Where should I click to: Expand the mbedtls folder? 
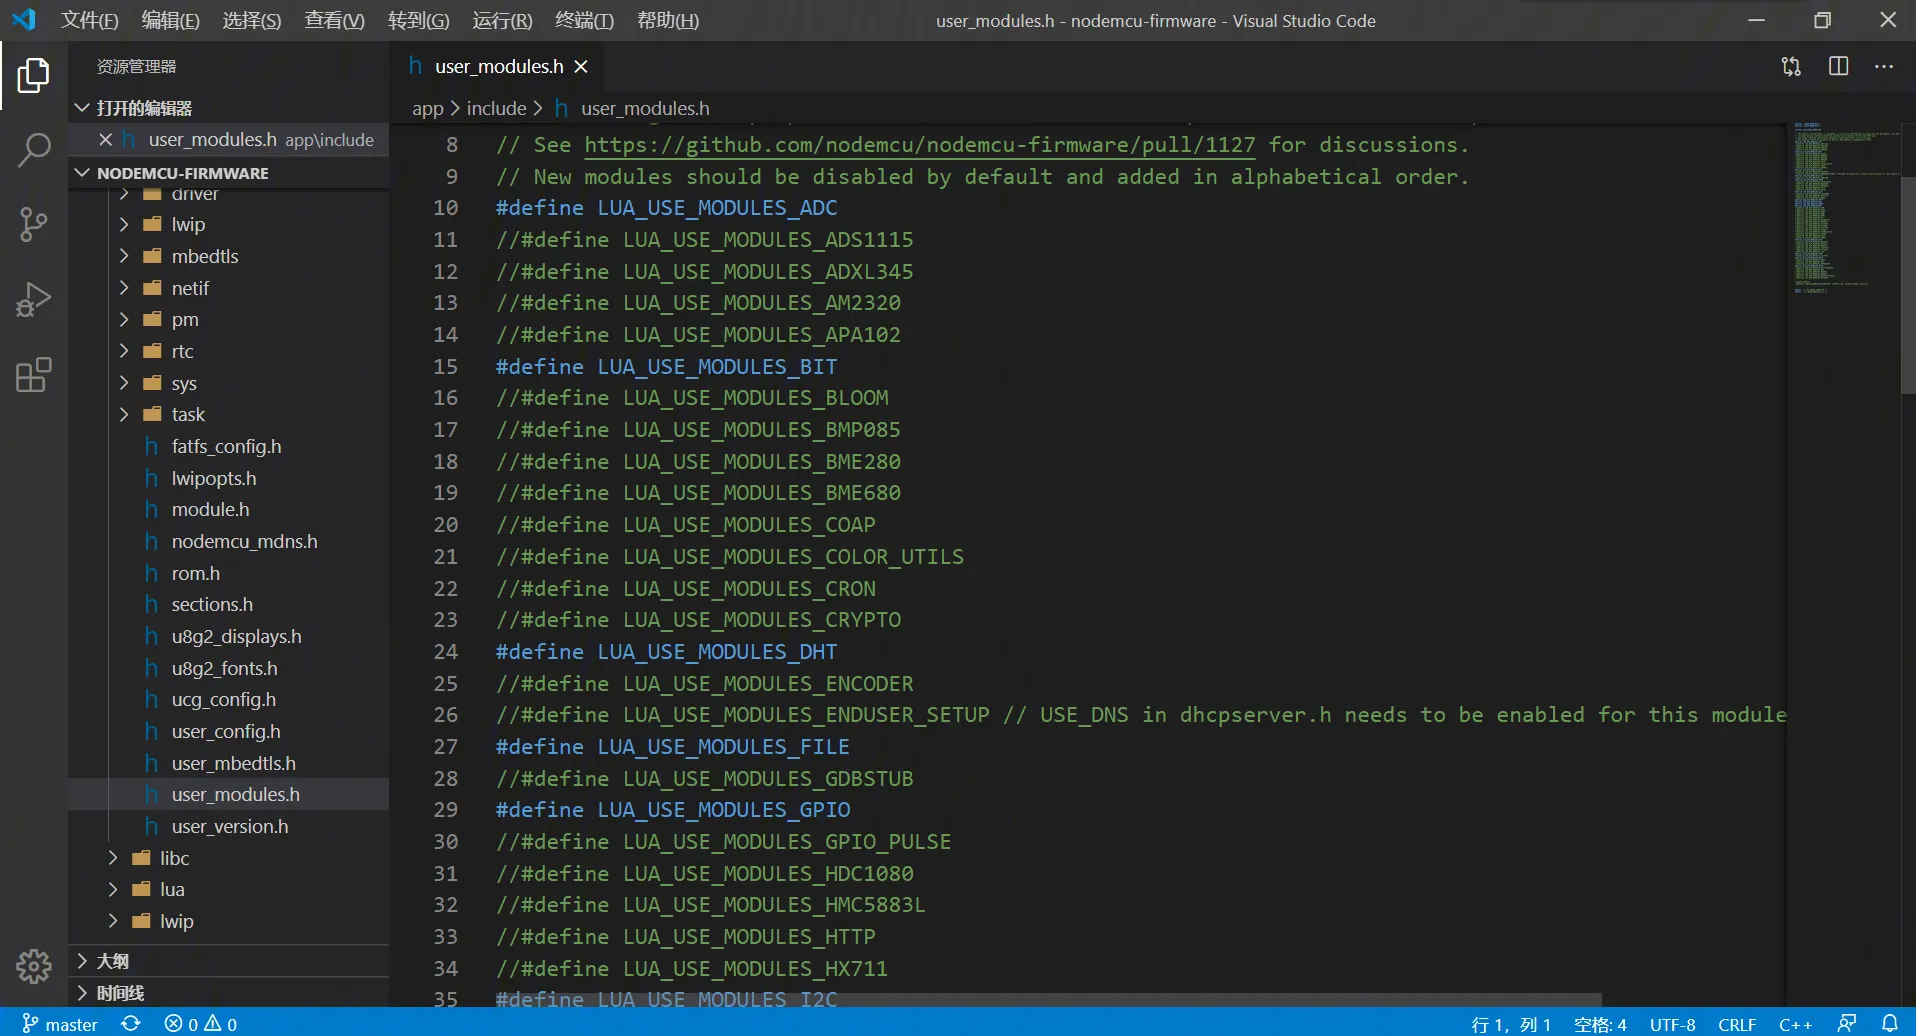coord(204,256)
